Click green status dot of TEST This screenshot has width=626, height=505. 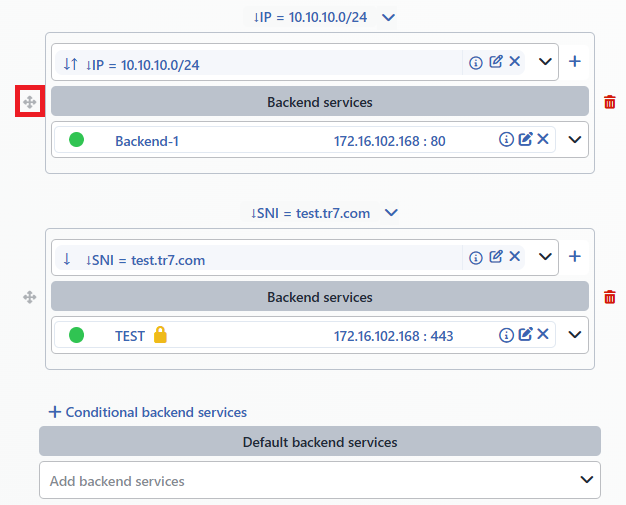pyautogui.click(x=76, y=335)
